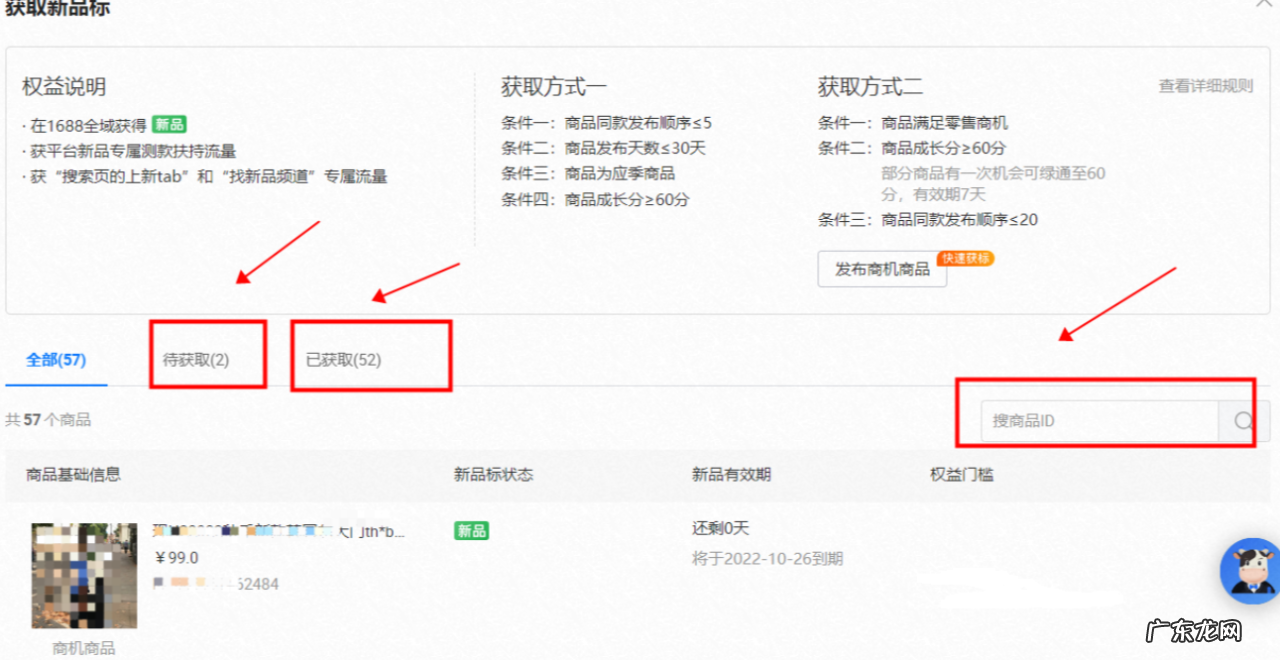Open the 已获取(52) tab
The image size is (1280, 660).
click(x=343, y=360)
